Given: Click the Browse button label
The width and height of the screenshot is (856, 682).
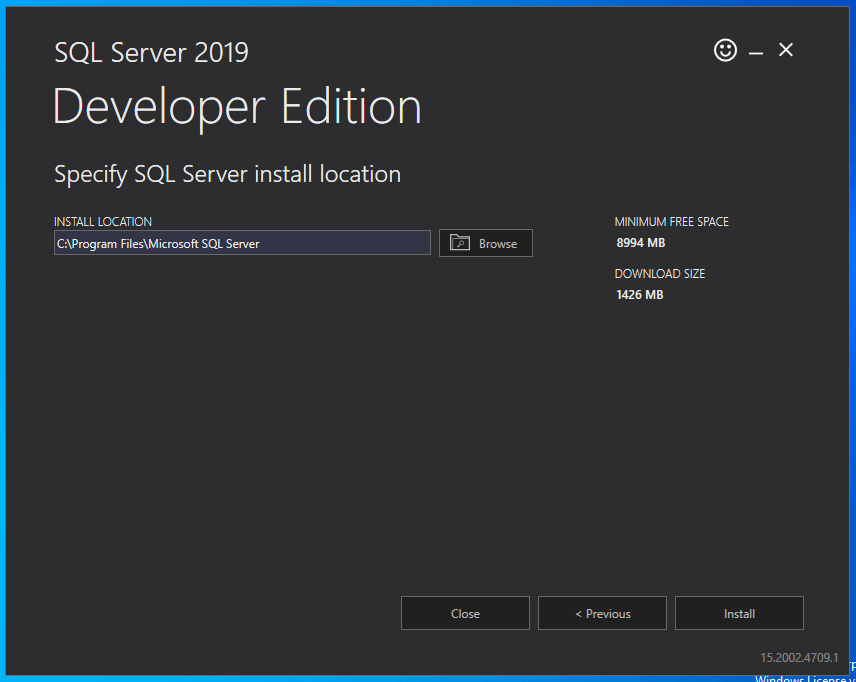Looking at the screenshot, I should 498,244.
